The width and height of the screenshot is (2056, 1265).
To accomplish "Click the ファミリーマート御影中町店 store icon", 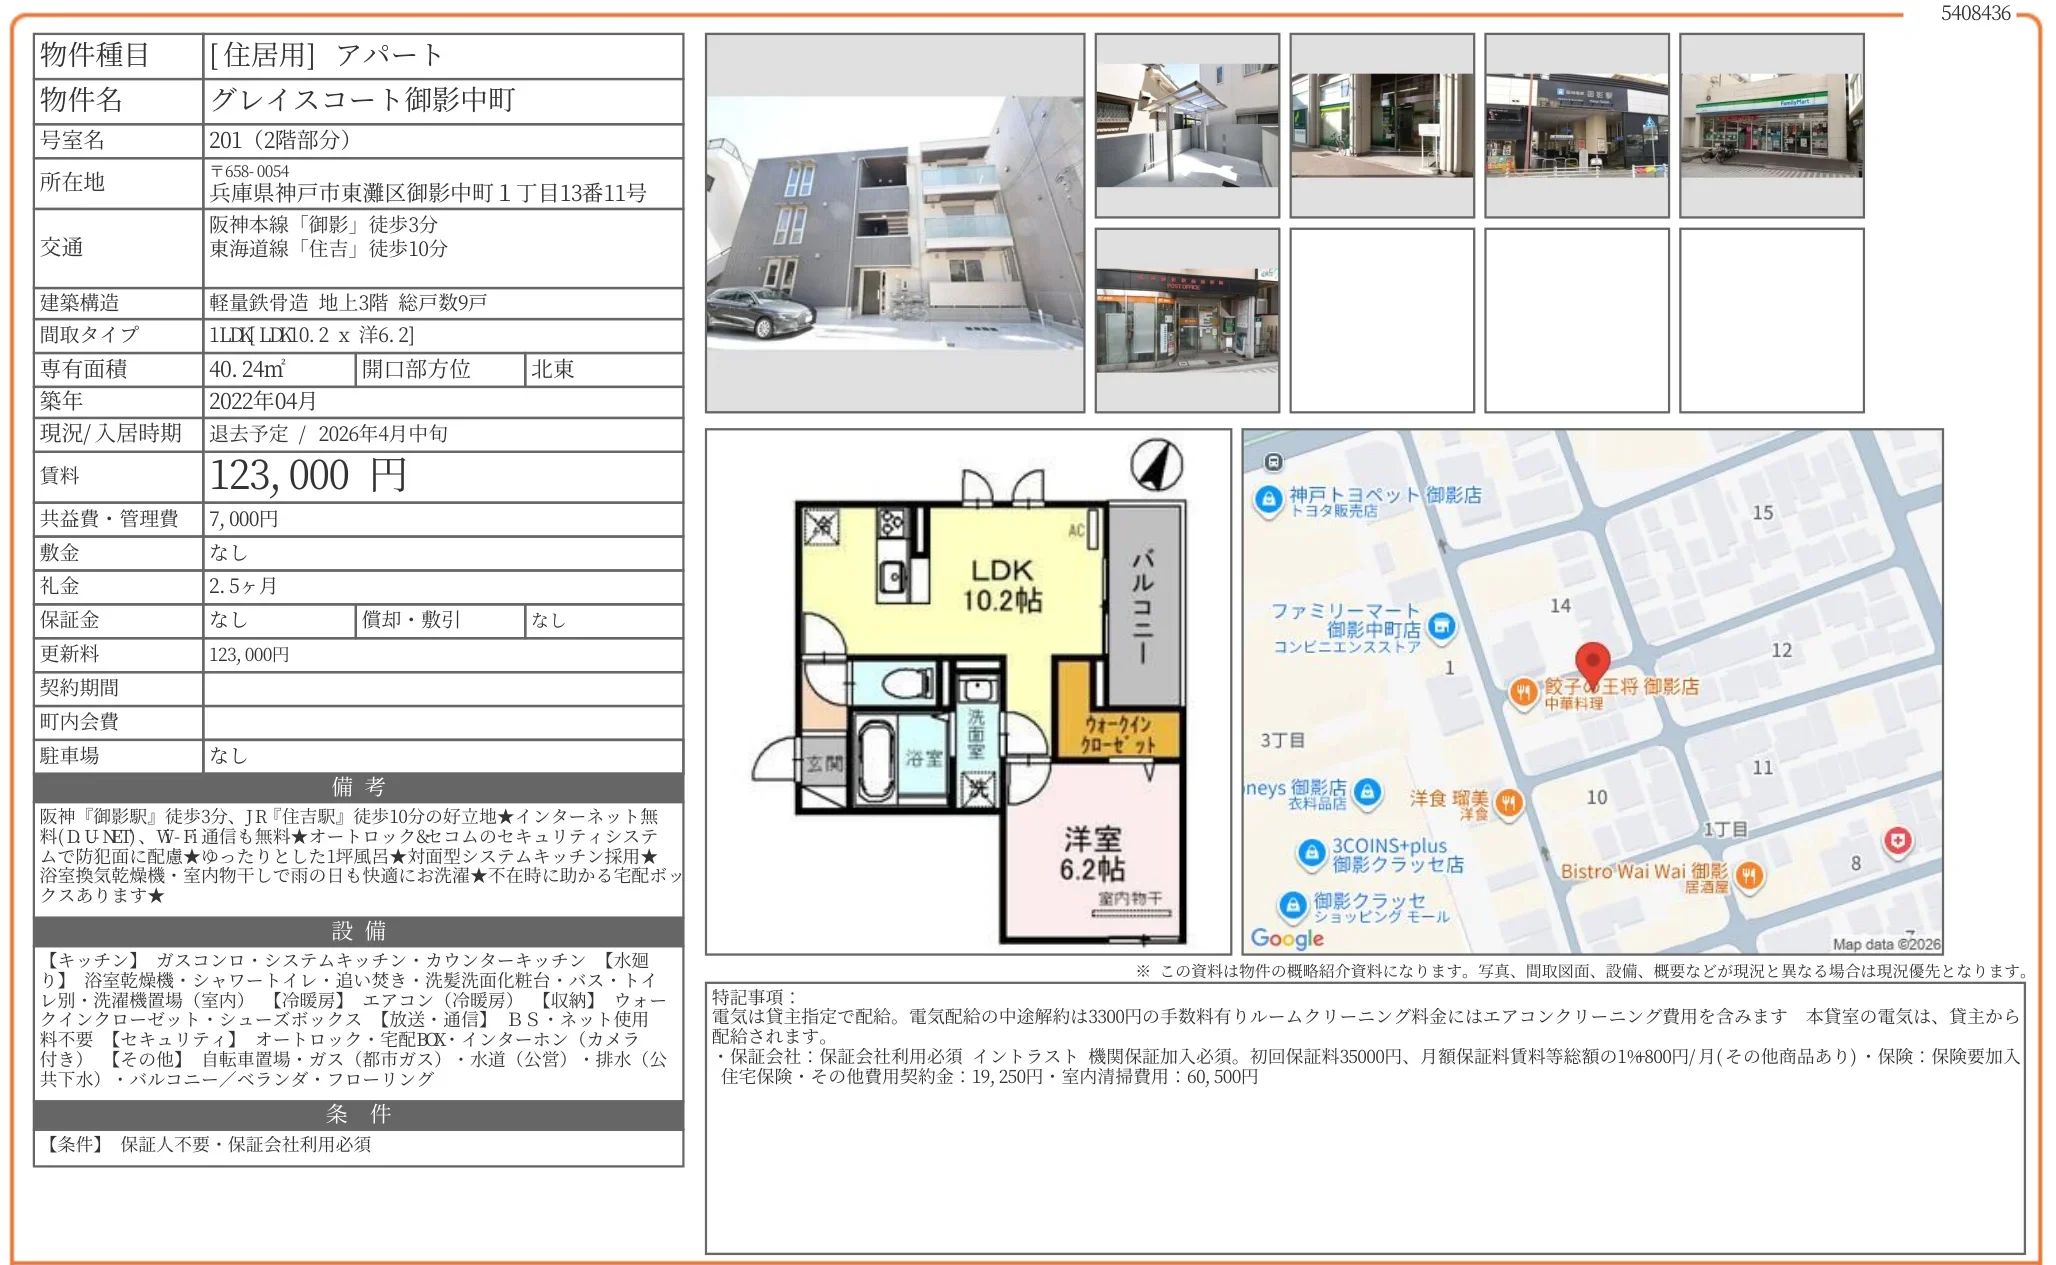I will tap(1440, 625).
